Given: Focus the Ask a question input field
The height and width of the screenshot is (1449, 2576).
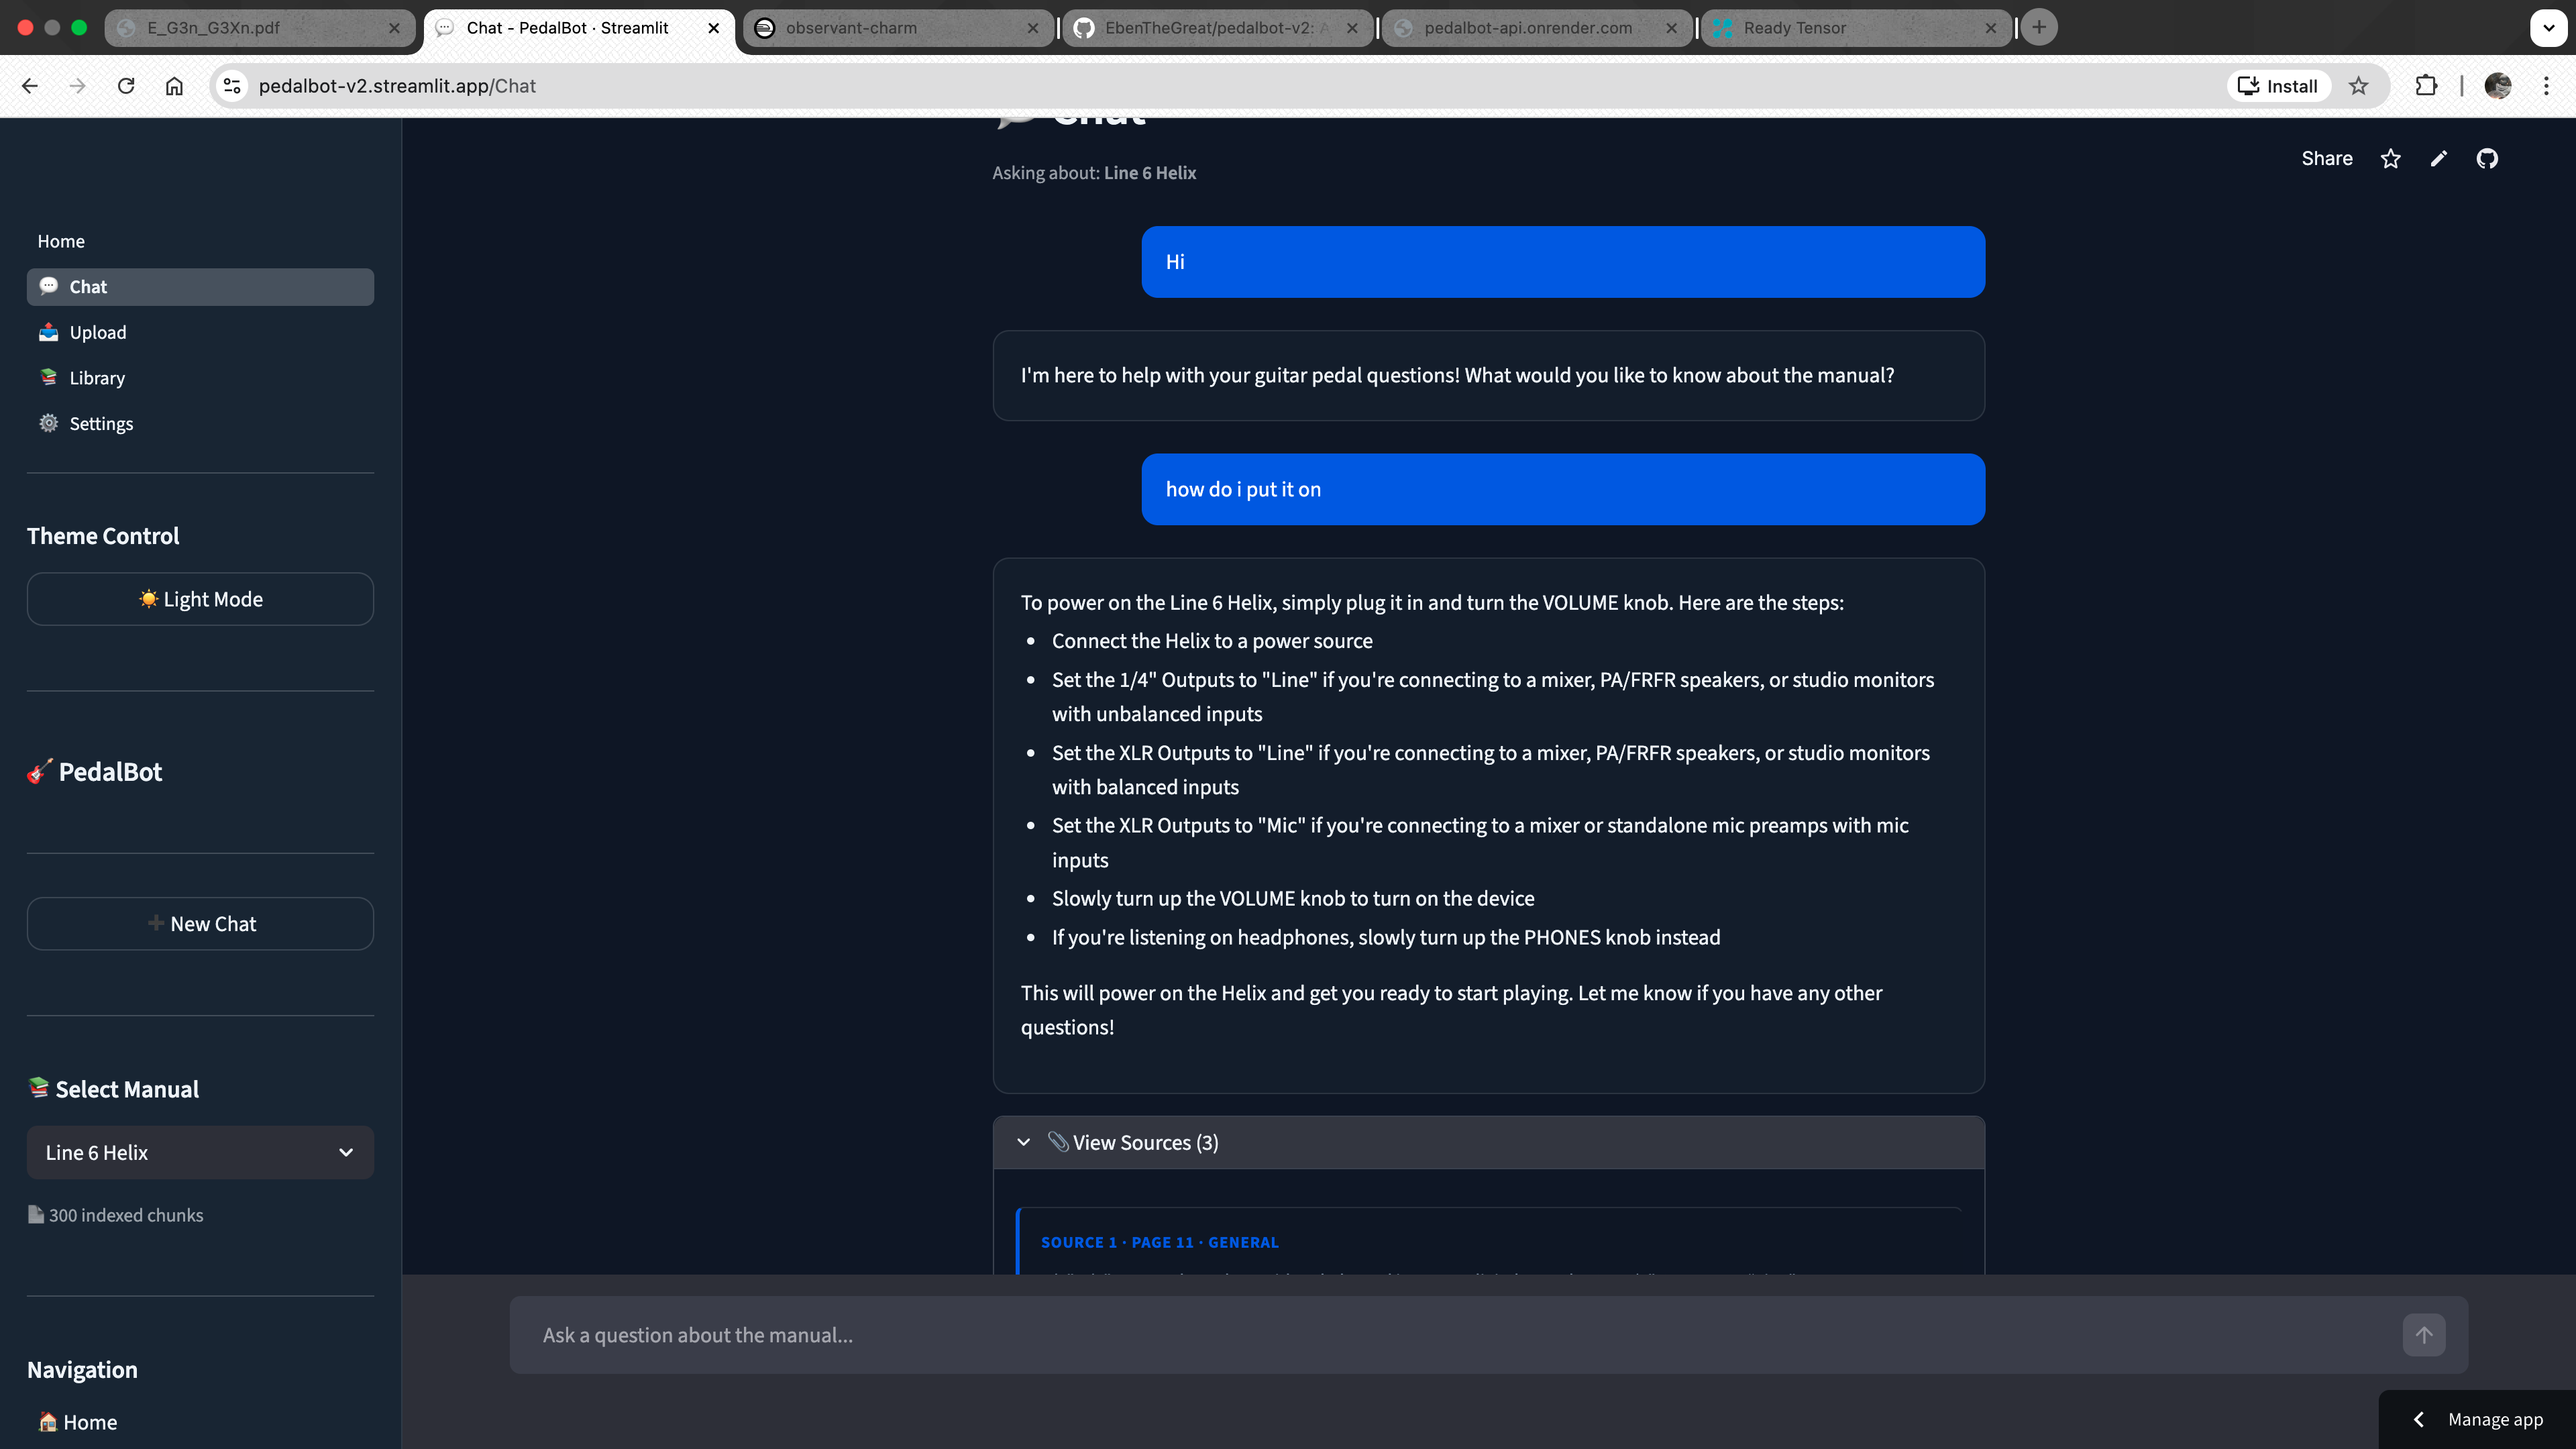Looking at the screenshot, I should tap(1456, 1335).
